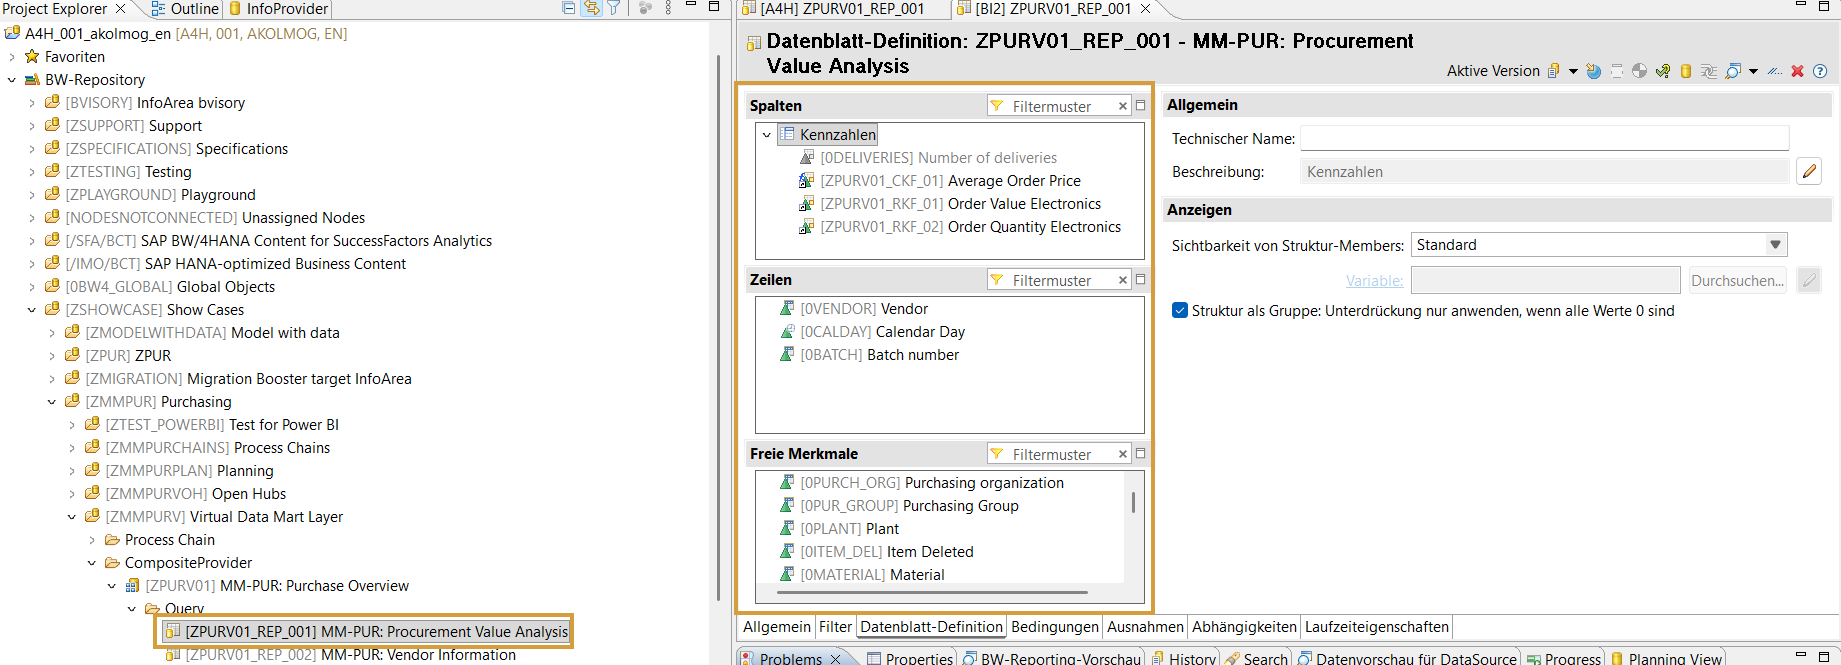Switch to the Bedingungen tab

pyautogui.click(x=1054, y=627)
